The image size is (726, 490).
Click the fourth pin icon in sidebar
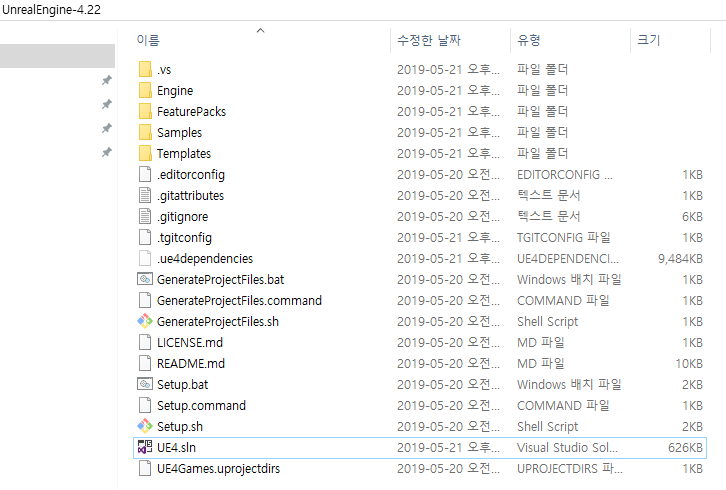click(107, 152)
